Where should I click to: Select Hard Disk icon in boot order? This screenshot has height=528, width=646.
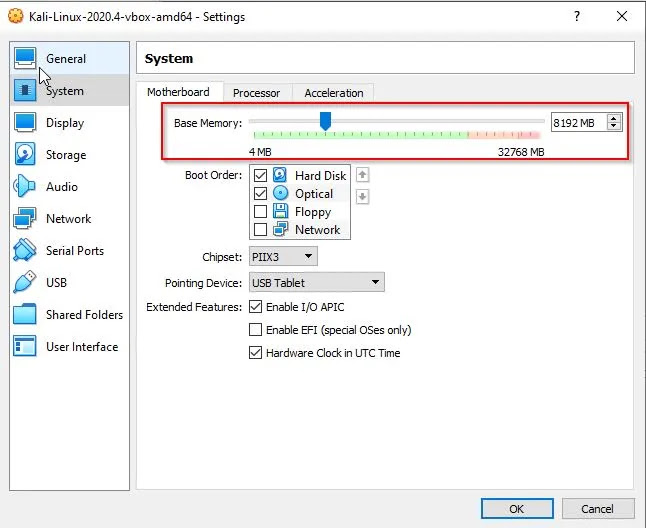[x=280, y=175]
